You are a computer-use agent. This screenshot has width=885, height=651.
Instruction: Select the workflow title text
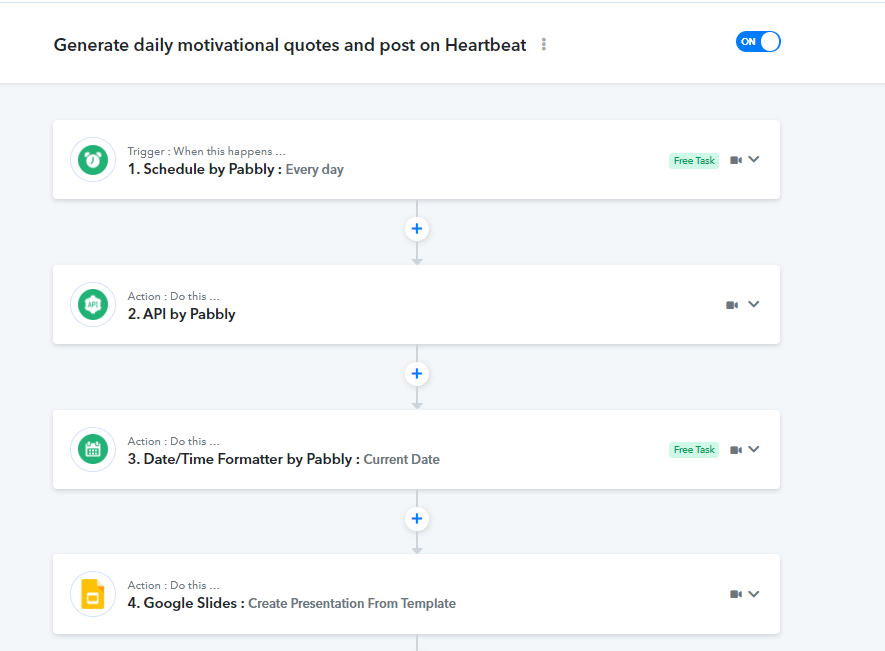290,45
